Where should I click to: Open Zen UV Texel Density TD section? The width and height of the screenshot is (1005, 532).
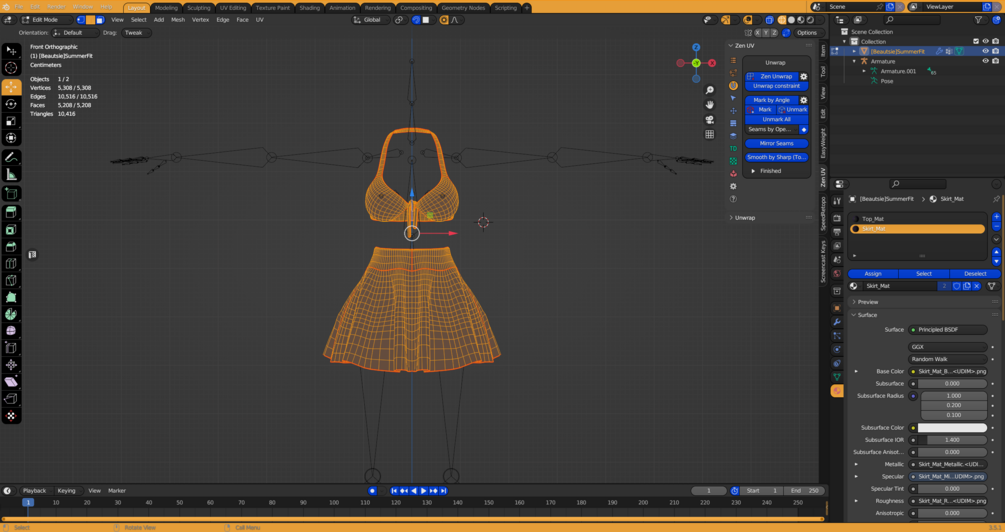pos(733,149)
